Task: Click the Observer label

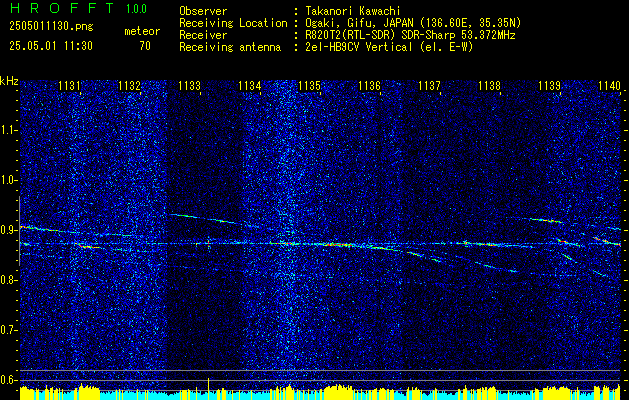Action: coord(203,11)
